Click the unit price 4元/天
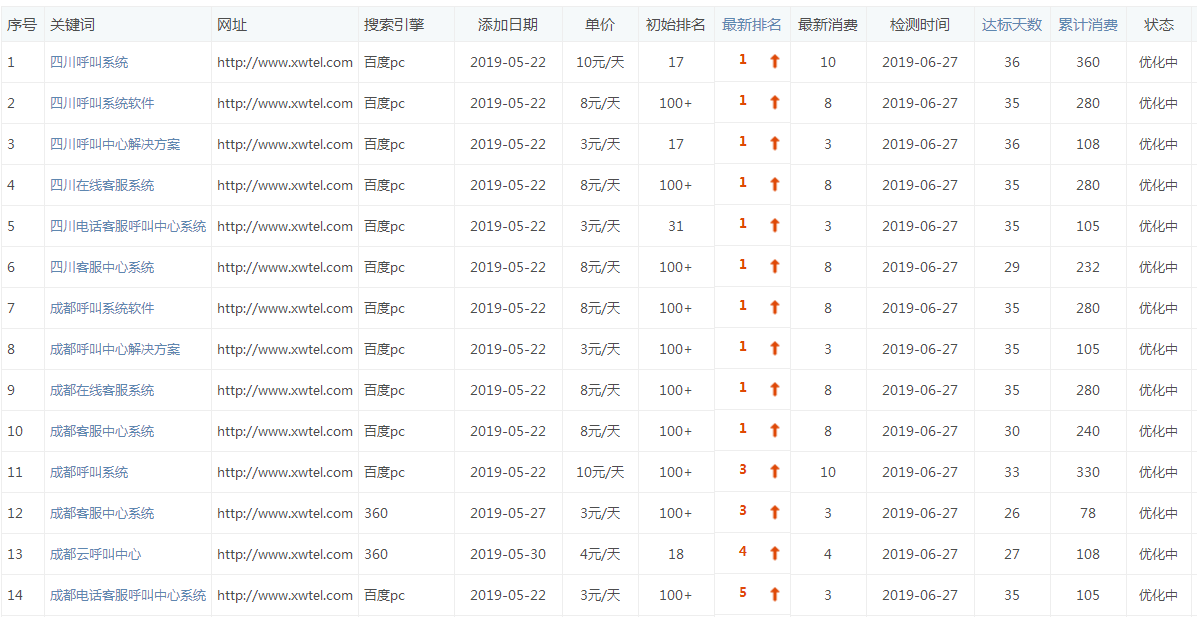 pyautogui.click(x=599, y=554)
